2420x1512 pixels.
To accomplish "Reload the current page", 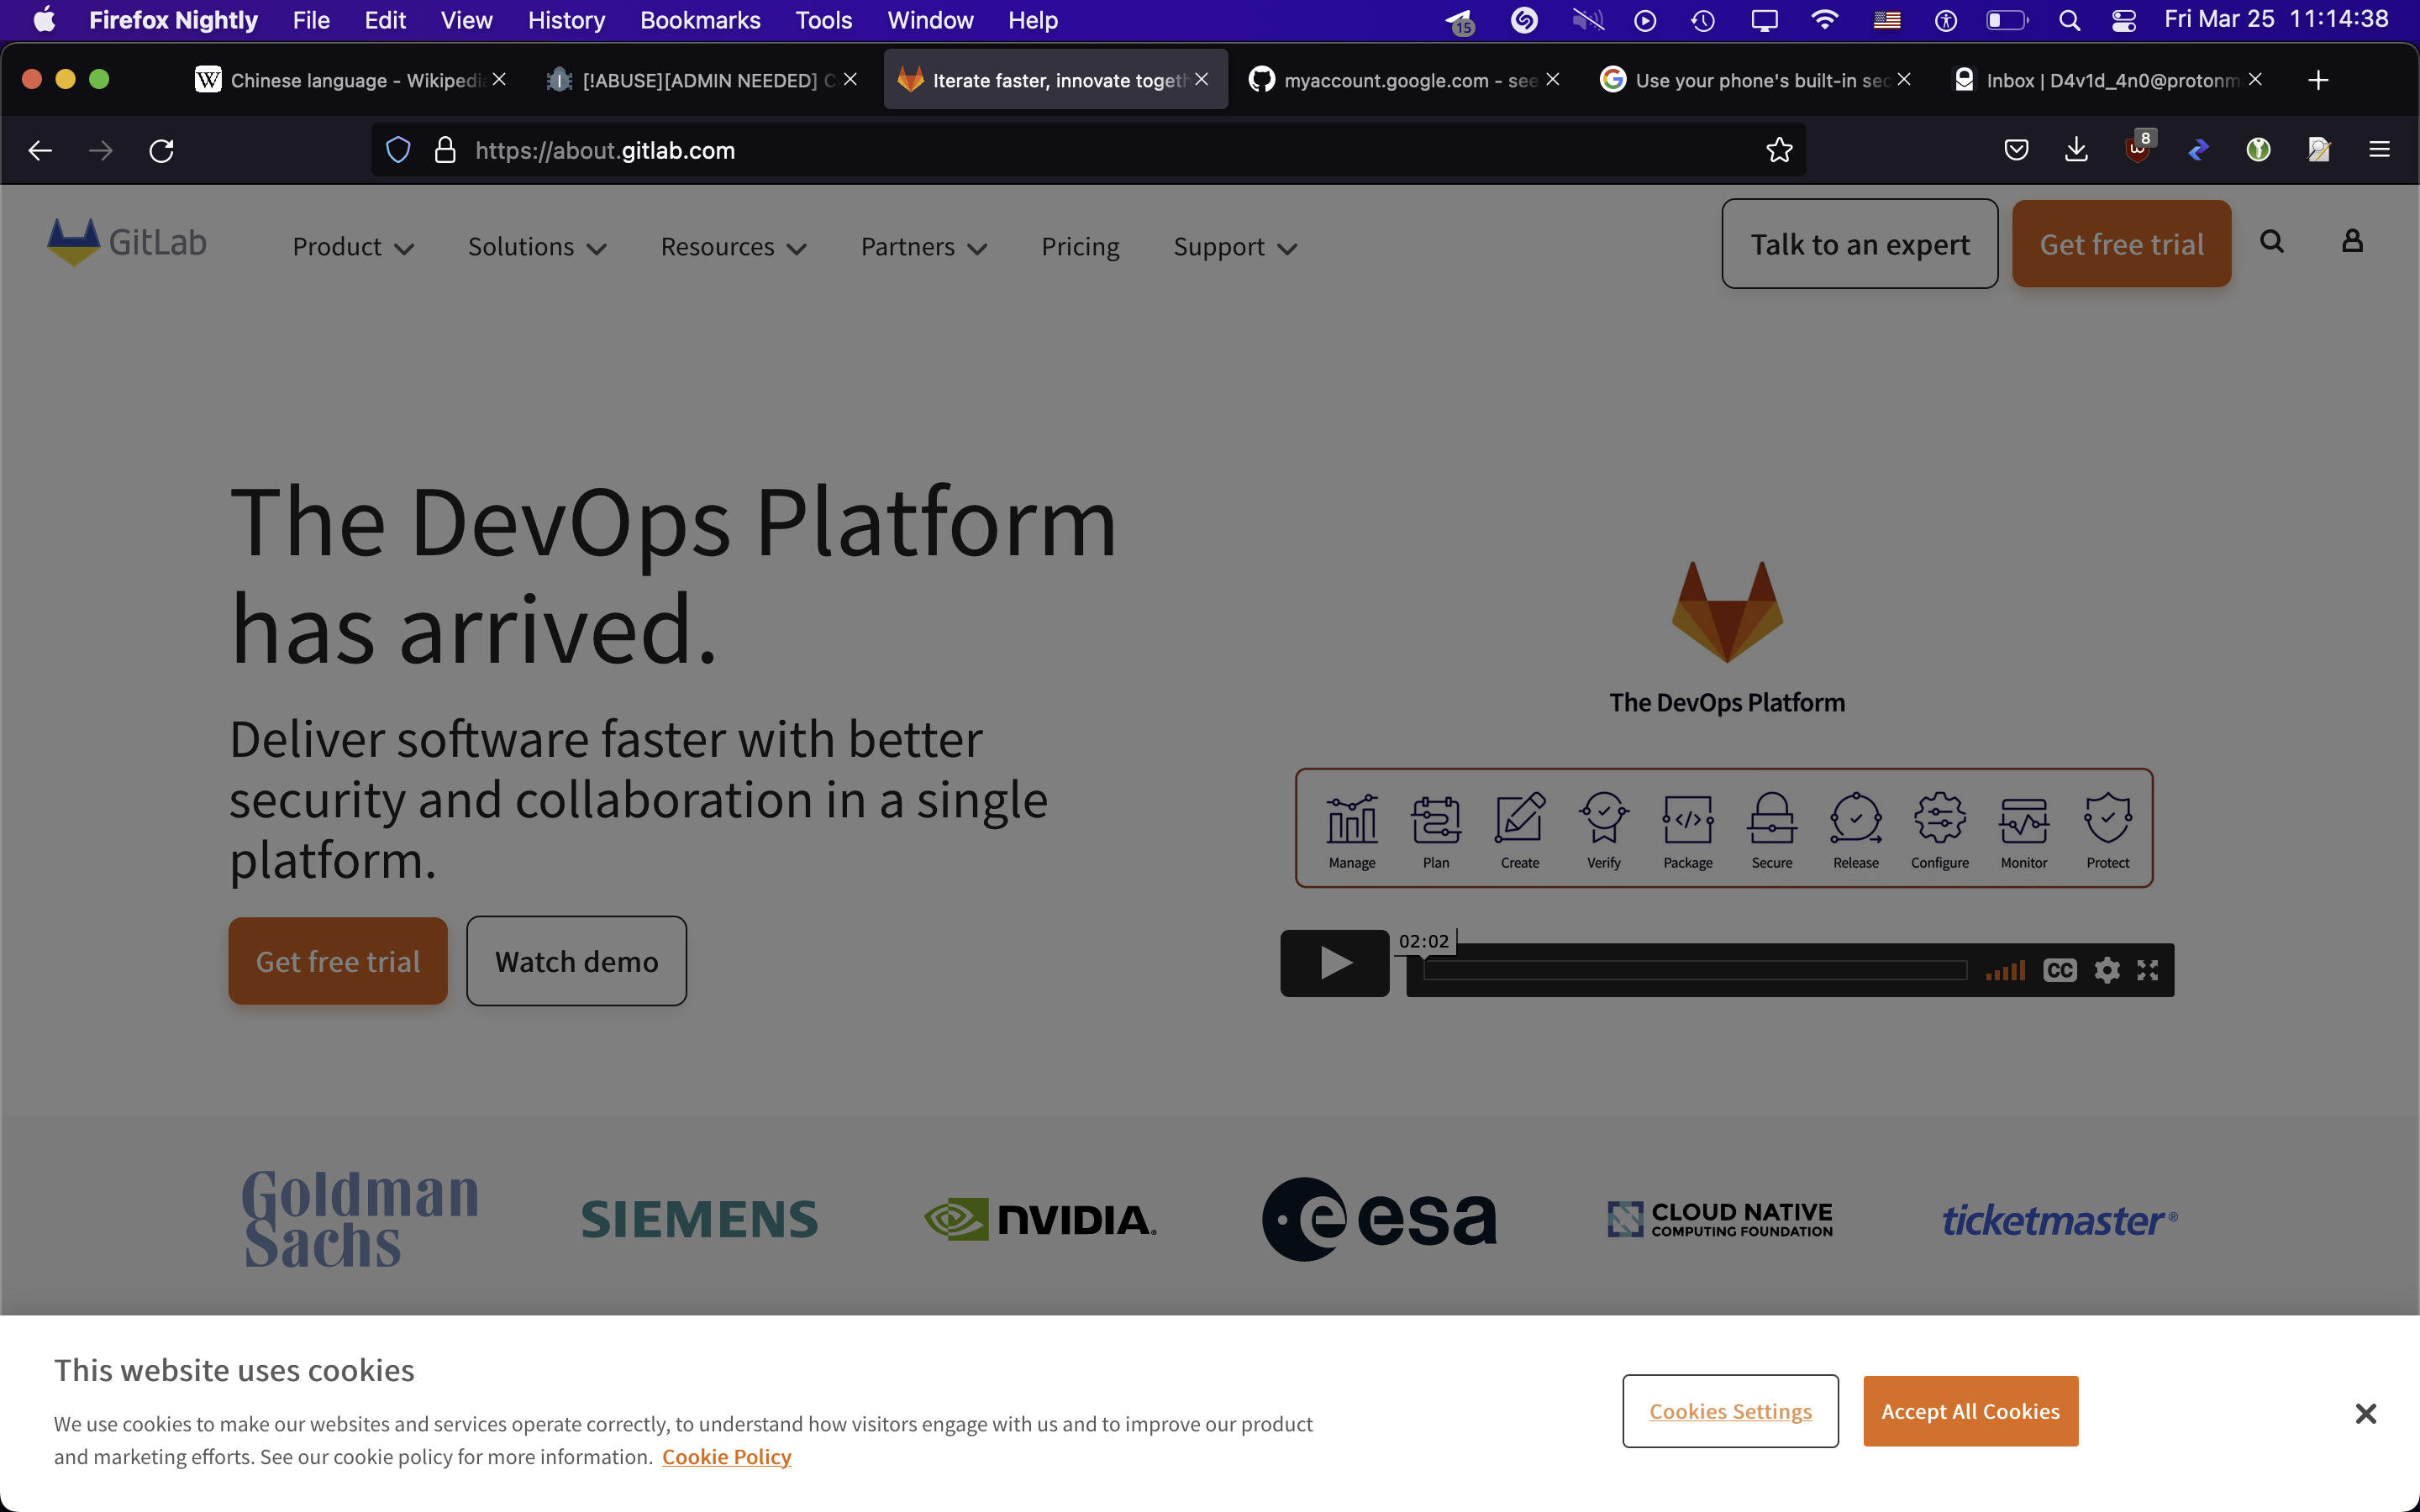I will tap(162, 150).
